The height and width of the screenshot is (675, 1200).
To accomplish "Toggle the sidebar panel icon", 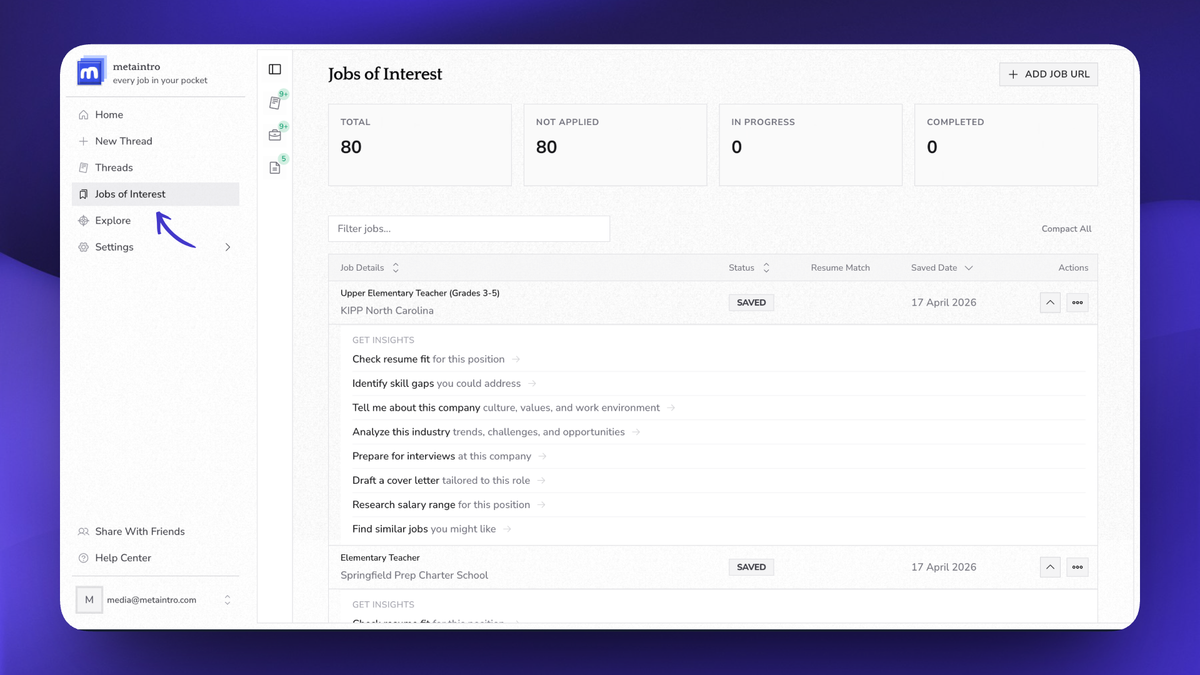I will [275, 69].
